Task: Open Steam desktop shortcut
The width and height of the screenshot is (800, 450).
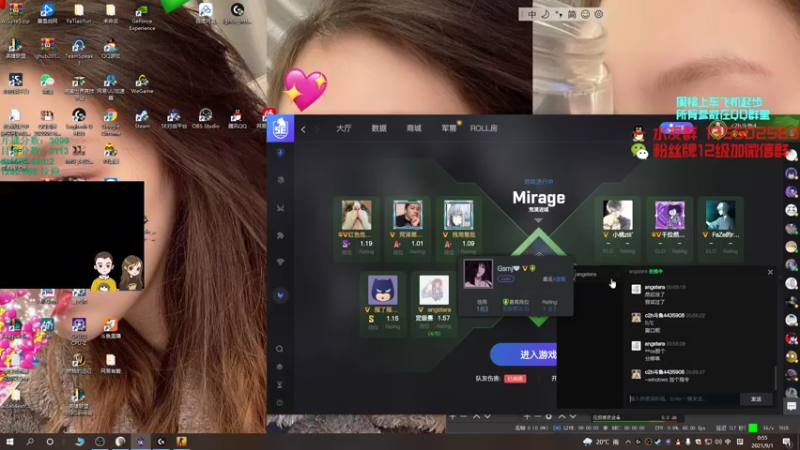Action: [142, 119]
